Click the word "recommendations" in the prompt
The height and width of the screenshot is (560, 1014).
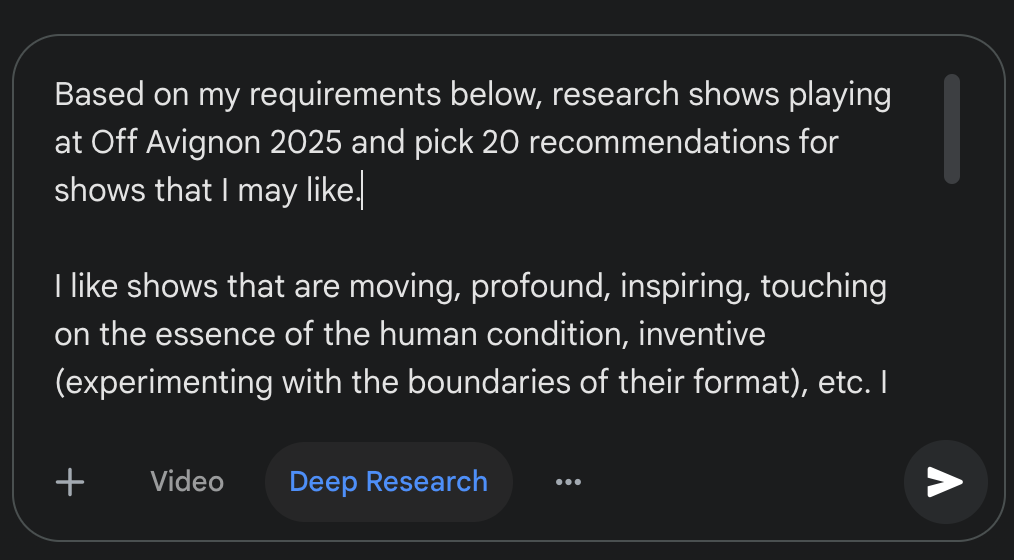point(659,142)
